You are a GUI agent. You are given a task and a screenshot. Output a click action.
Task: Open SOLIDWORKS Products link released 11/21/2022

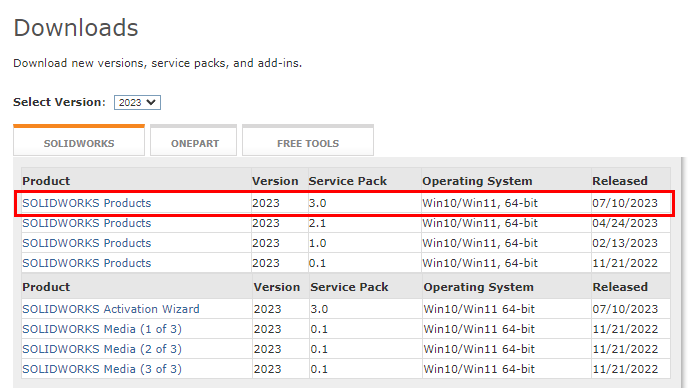86,263
